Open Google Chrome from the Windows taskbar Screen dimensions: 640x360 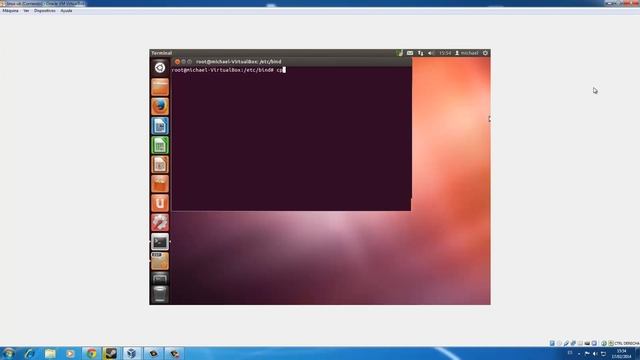(x=91, y=353)
